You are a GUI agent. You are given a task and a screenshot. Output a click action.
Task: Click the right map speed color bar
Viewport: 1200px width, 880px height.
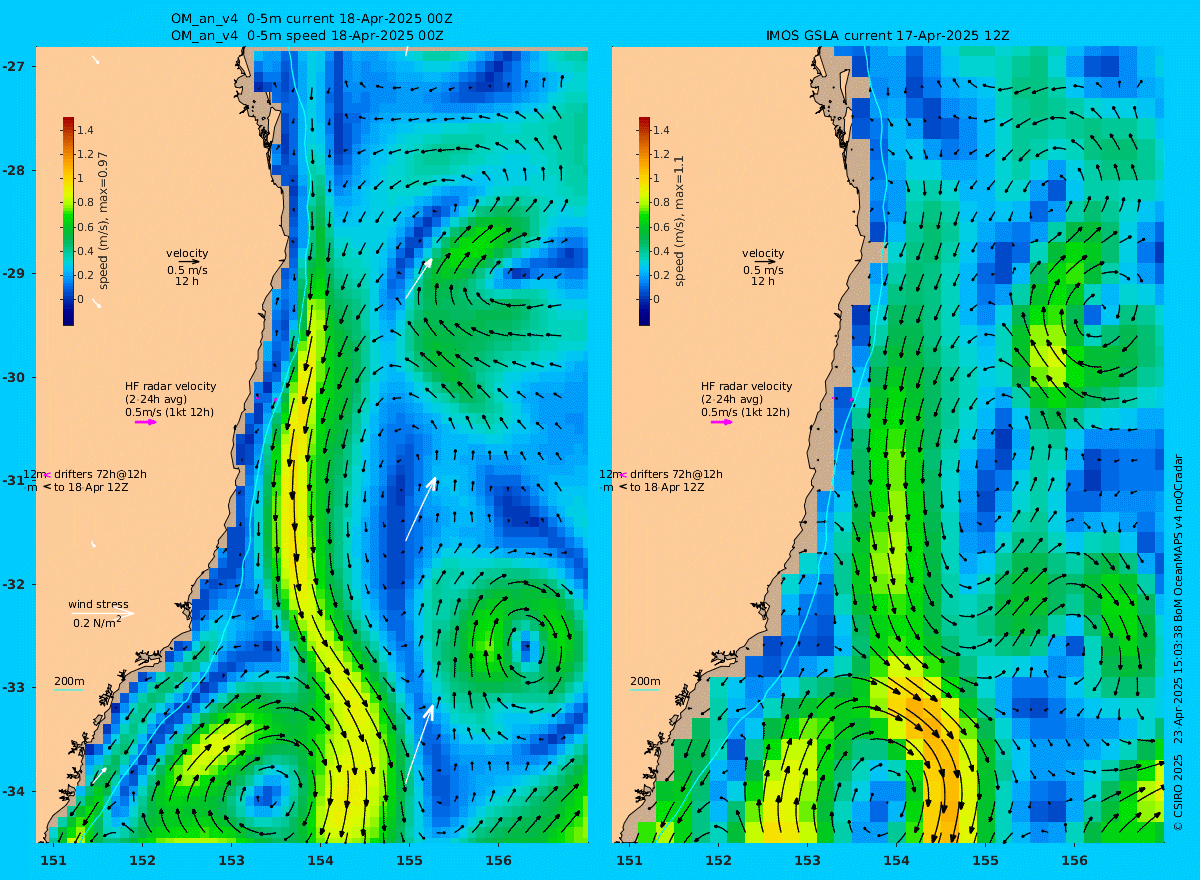[644, 221]
